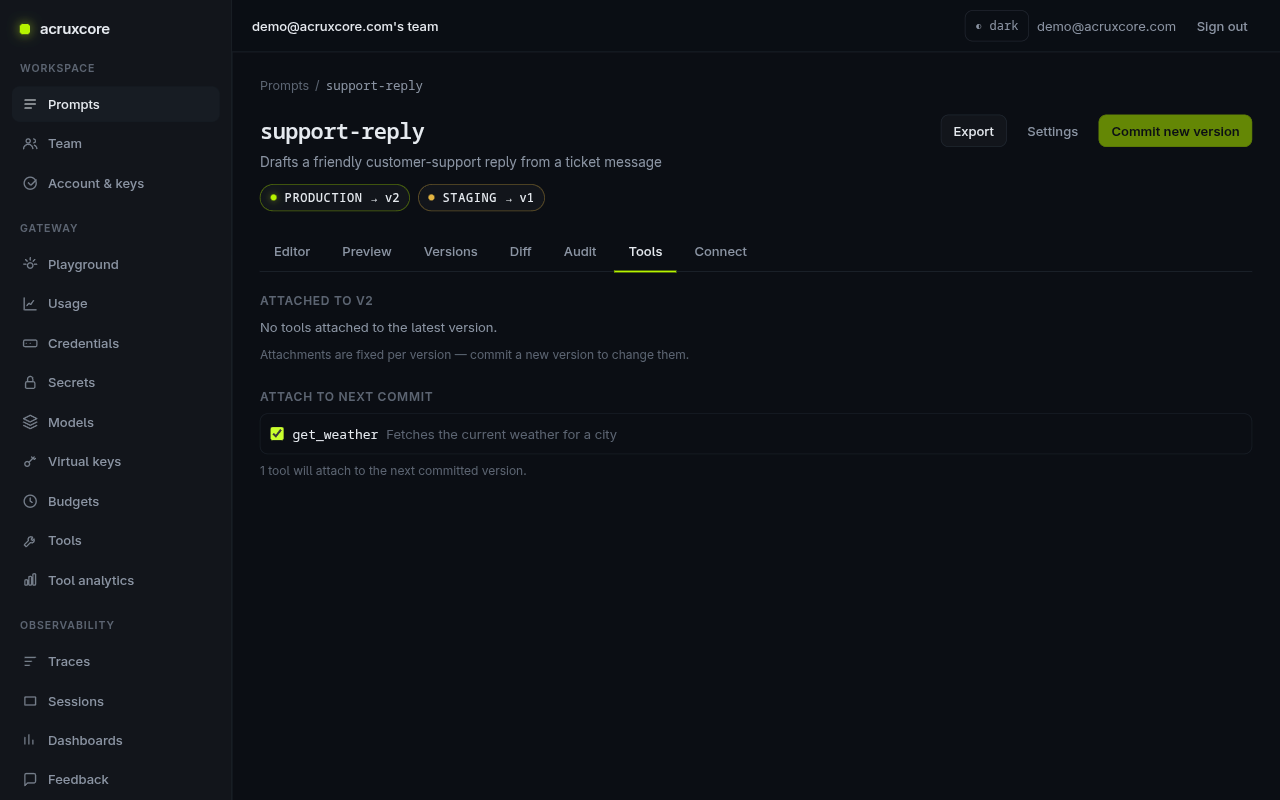This screenshot has width=1280, height=800.
Task: Click the Secrets lock icon
Action: pos(30,383)
